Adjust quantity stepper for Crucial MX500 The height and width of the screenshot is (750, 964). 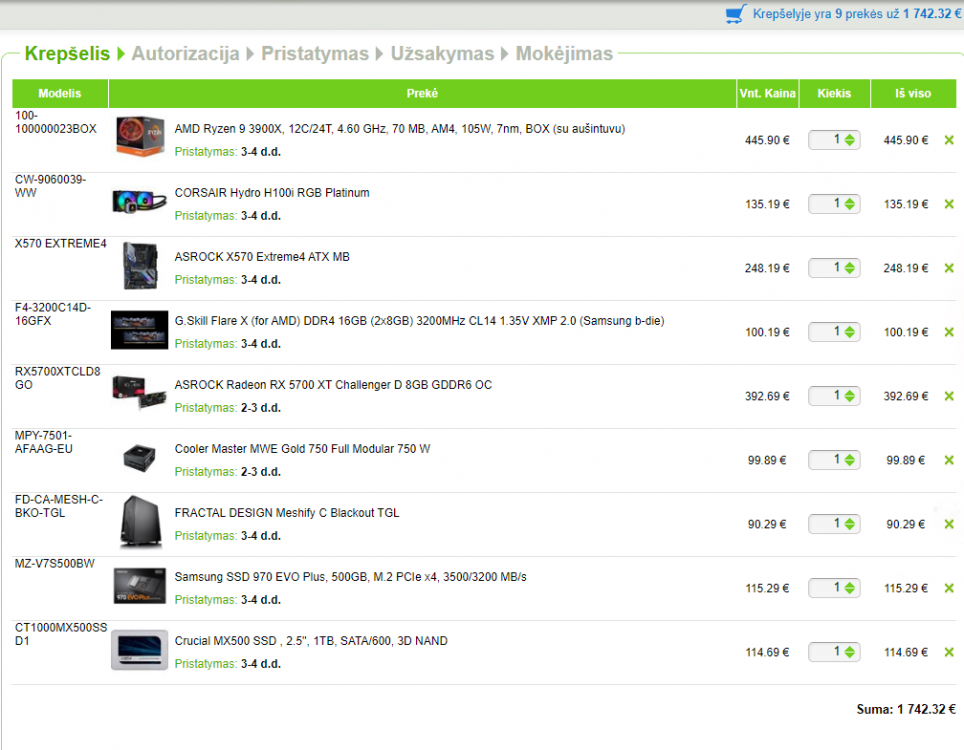850,652
